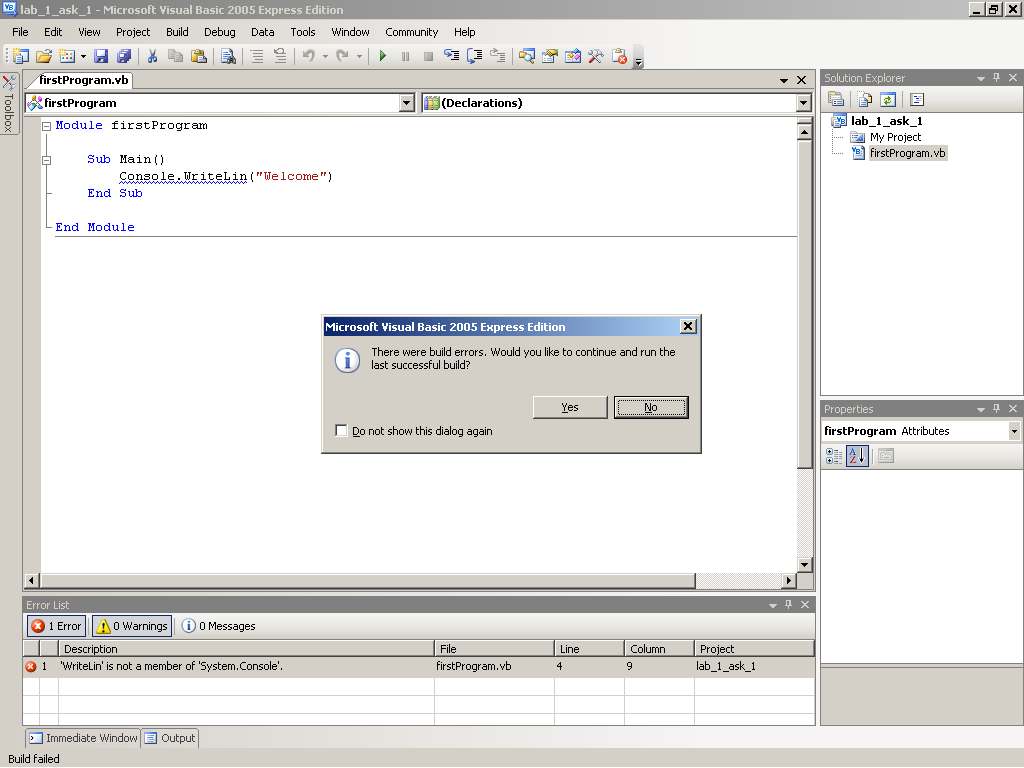Open the Properties Window toolbar icon

550,56
